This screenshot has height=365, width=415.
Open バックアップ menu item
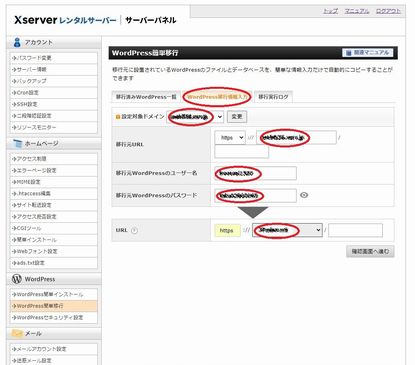tap(54, 81)
